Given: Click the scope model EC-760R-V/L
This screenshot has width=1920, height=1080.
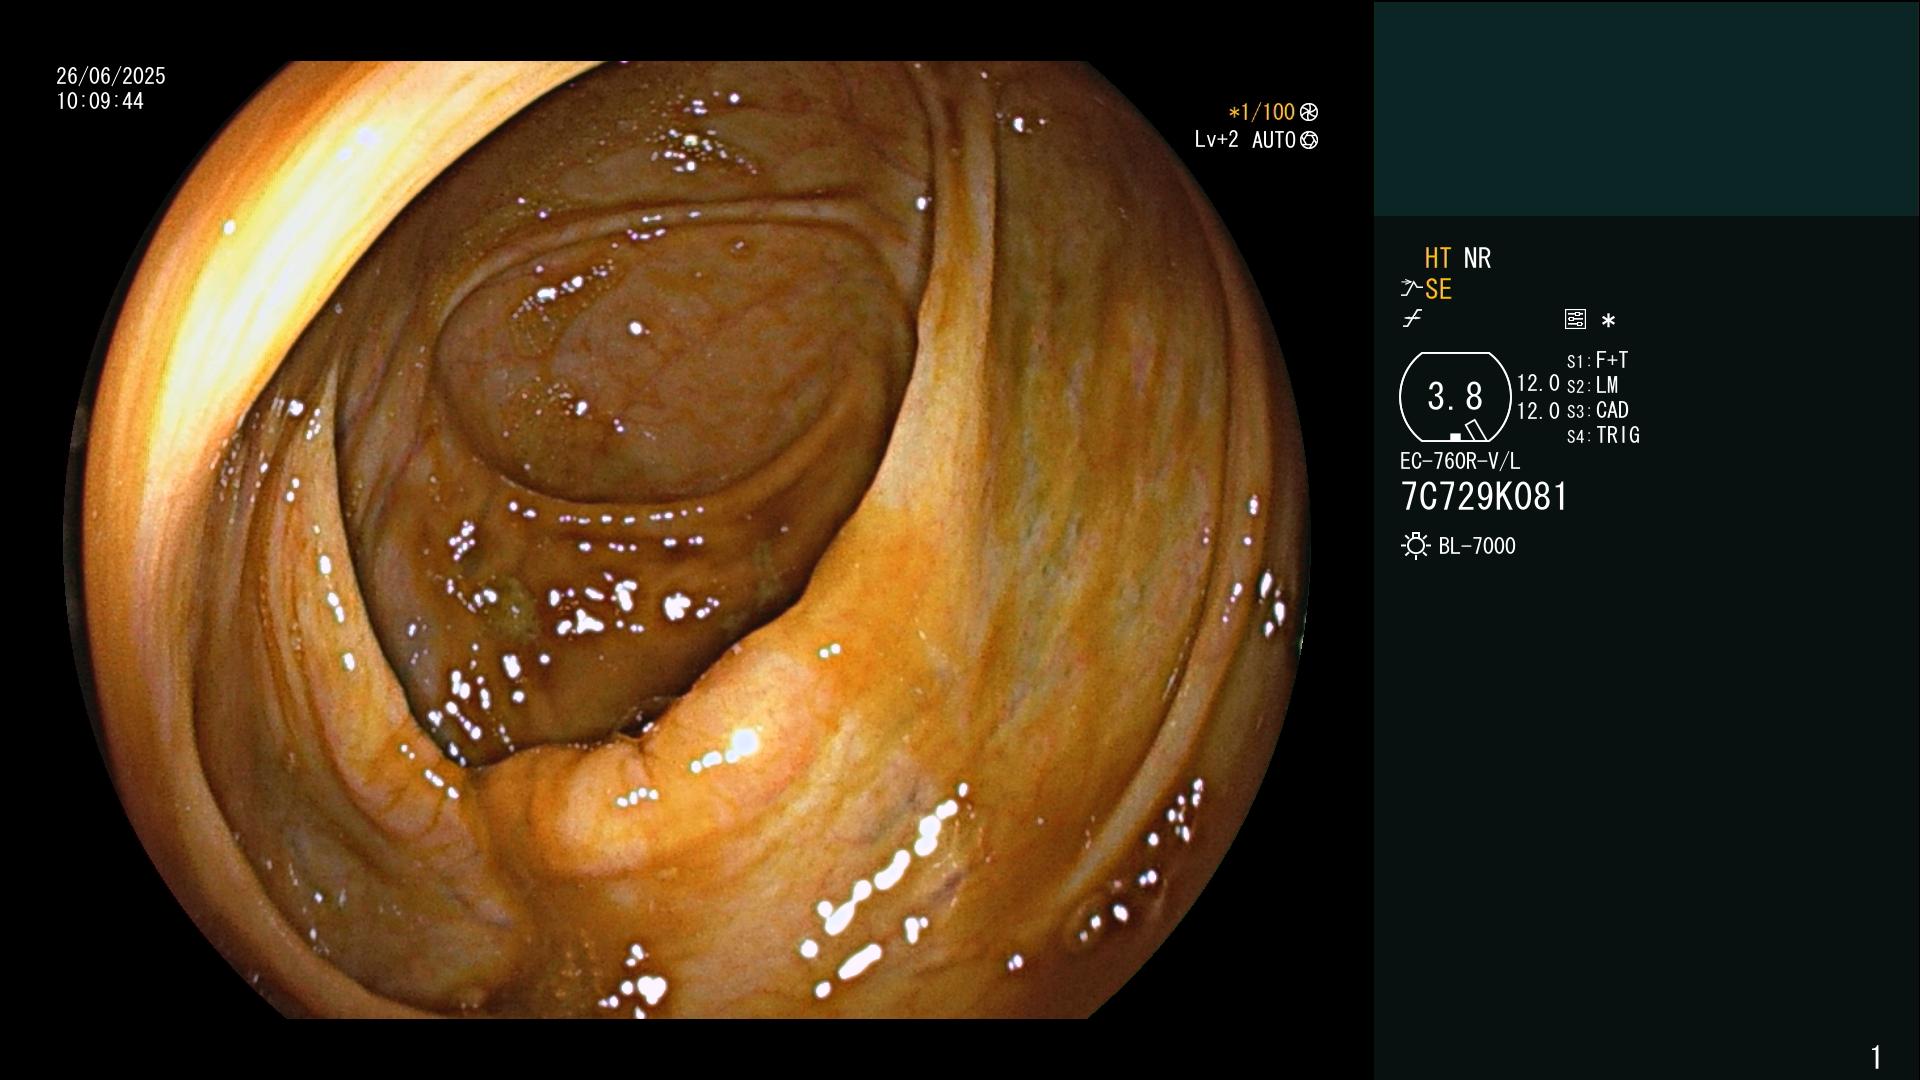Looking at the screenshot, I should (x=1460, y=461).
